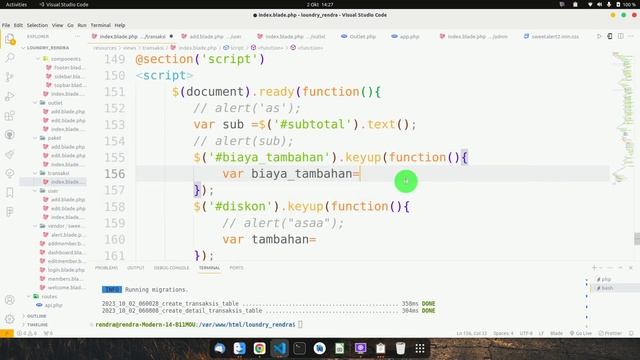Screen dimensions: 640x360
Task: Click the code minimap overview
Action: (622, 118)
